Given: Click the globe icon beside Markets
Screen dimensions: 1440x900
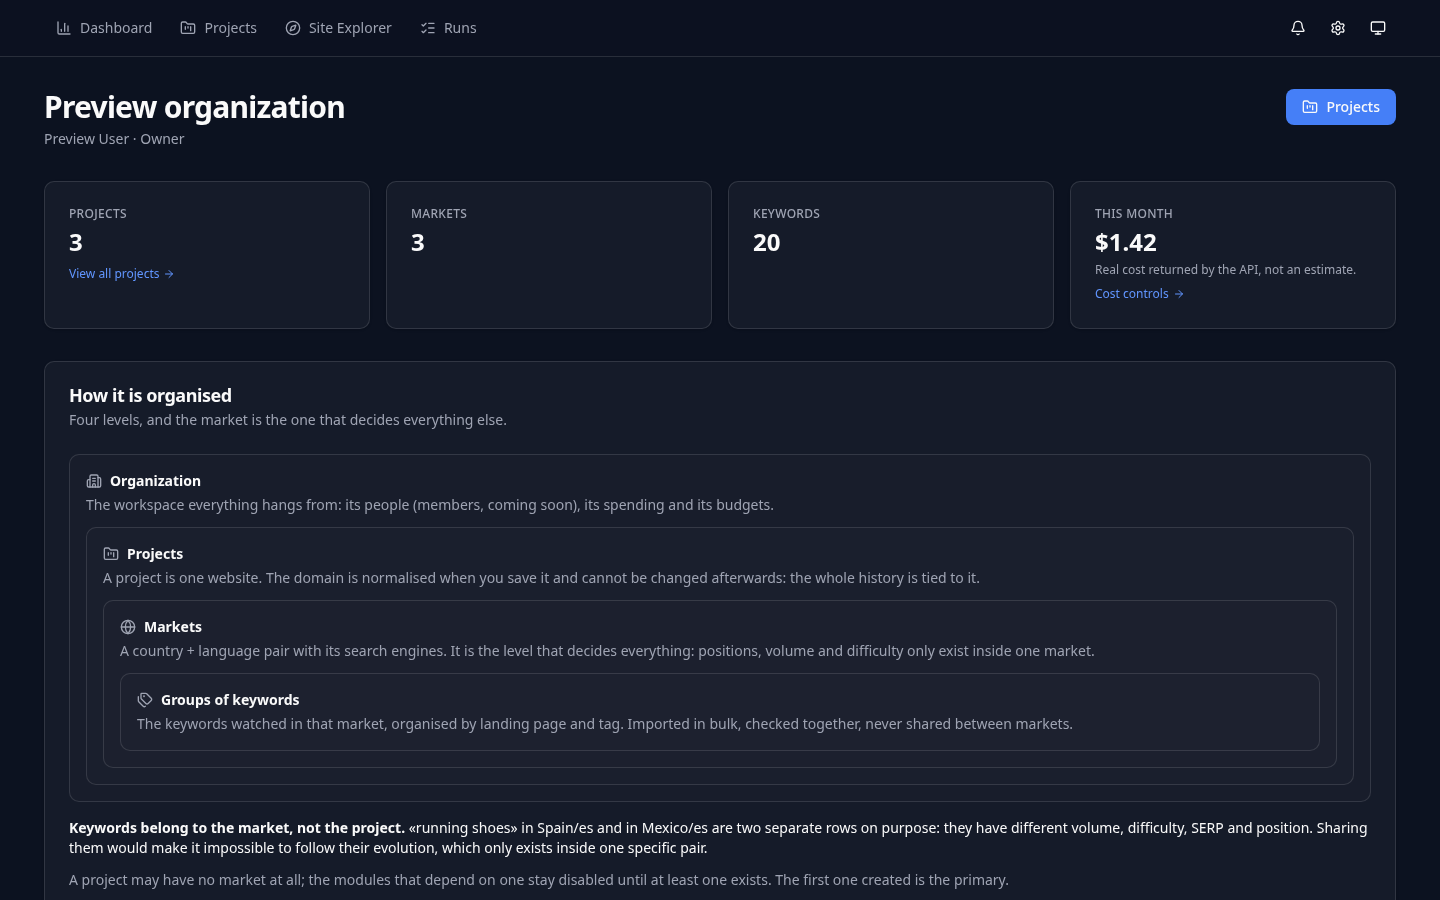Looking at the screenshot, I should point(128,627).
